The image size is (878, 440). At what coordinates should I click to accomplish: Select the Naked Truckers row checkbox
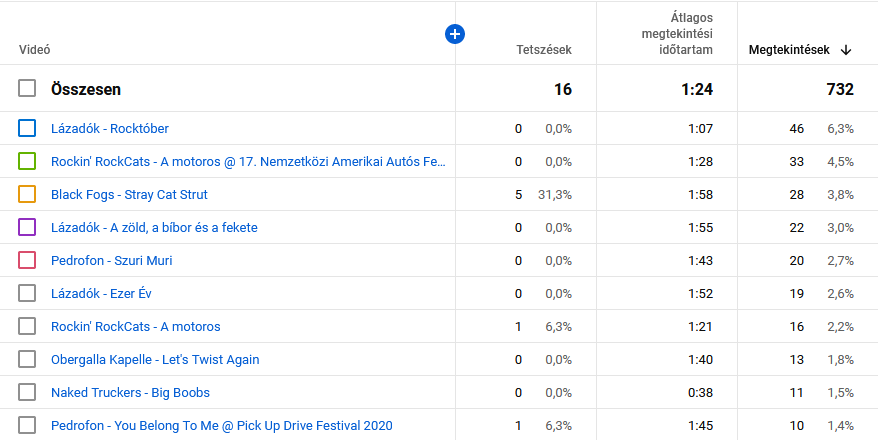(x=27, y=392)
